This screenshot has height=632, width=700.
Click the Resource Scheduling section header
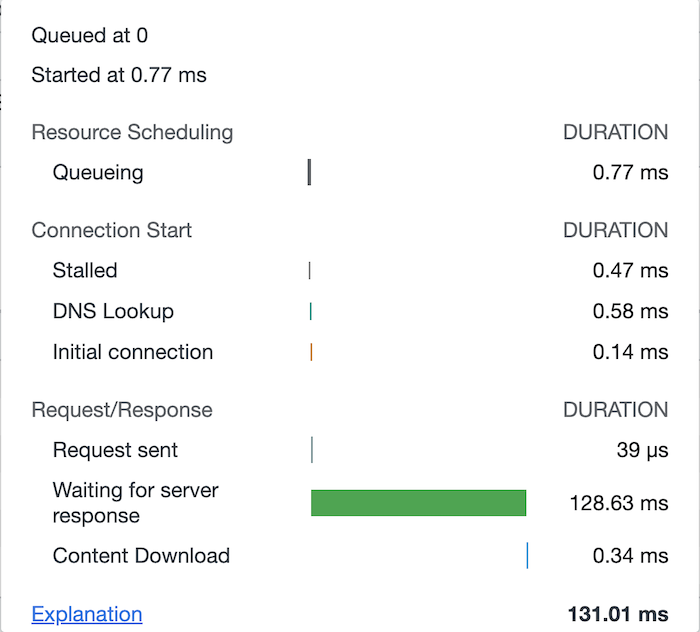[x=132, y=133]
